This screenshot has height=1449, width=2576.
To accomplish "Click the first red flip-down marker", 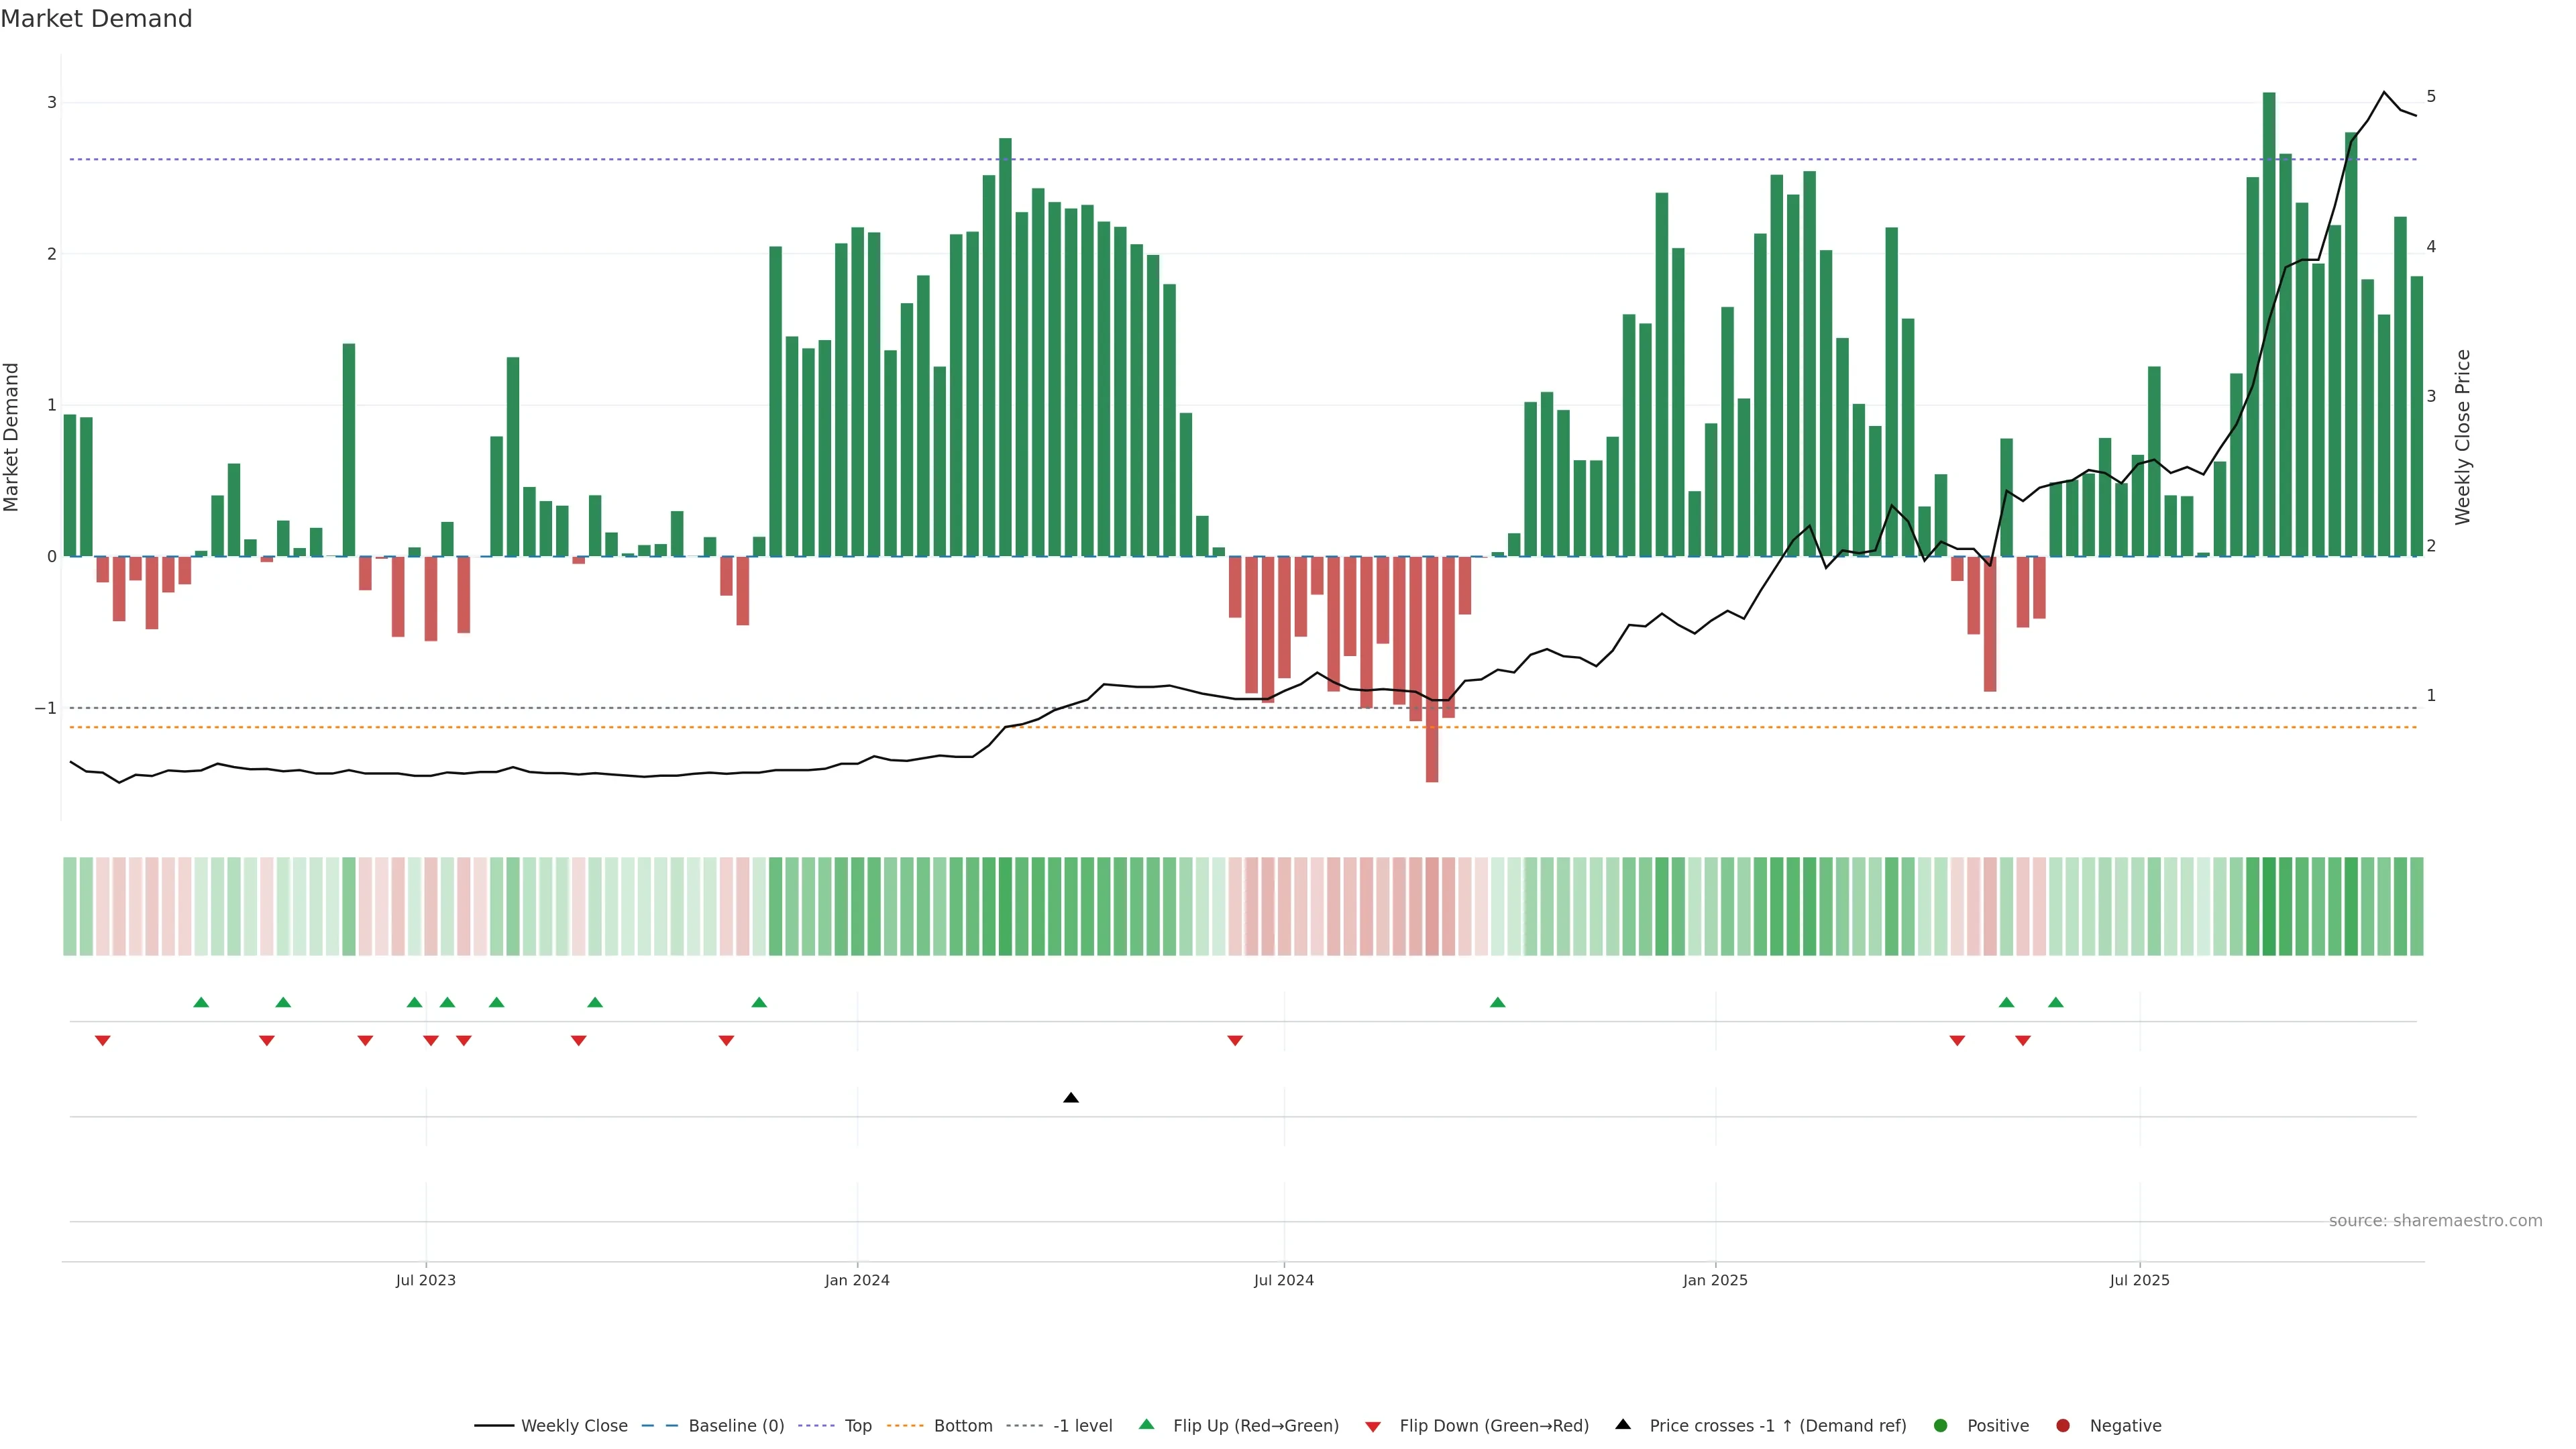I will [102, 1041].
